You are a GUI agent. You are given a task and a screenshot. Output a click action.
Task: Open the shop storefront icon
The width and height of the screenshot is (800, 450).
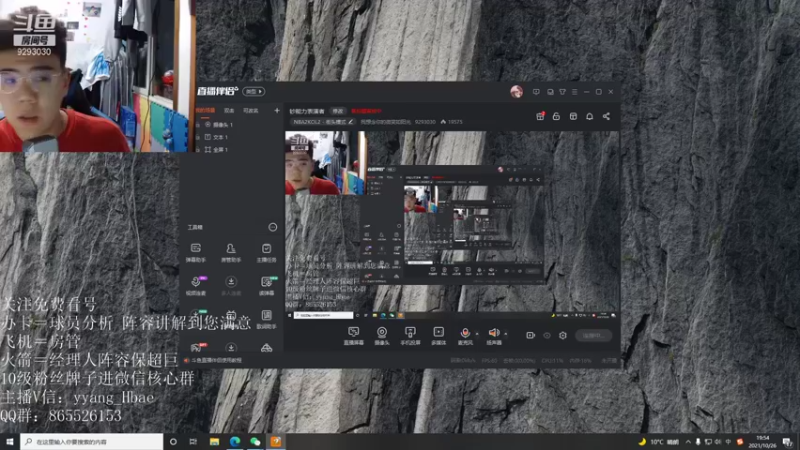(x=573, y=116)
